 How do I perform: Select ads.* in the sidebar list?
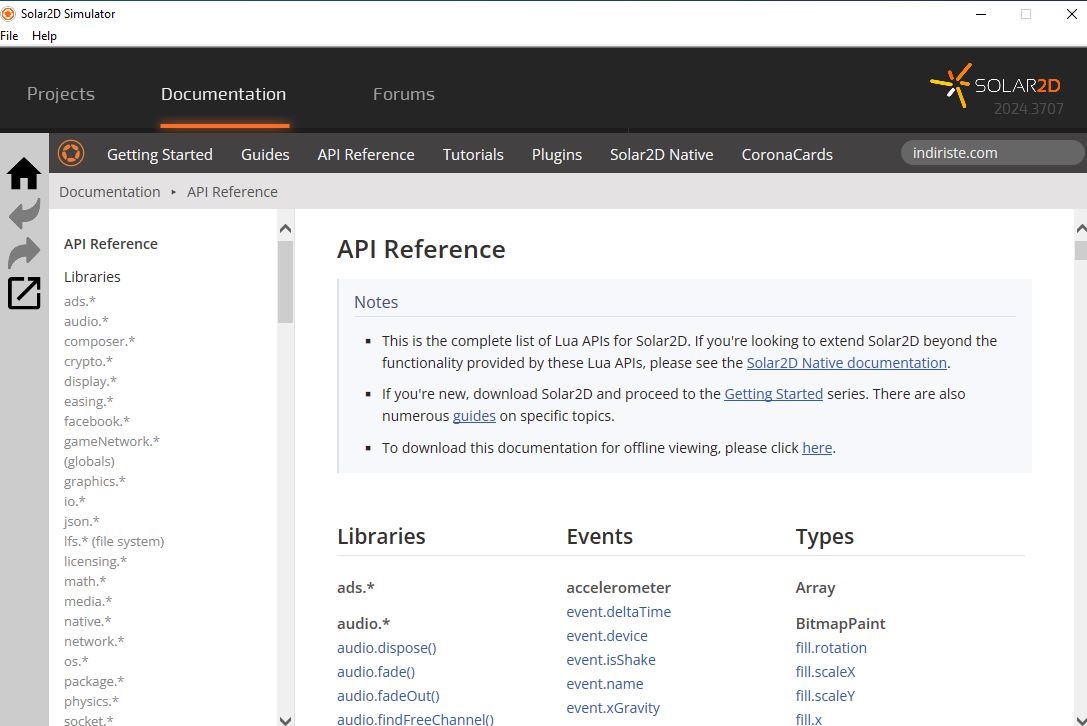coord(80,301)
